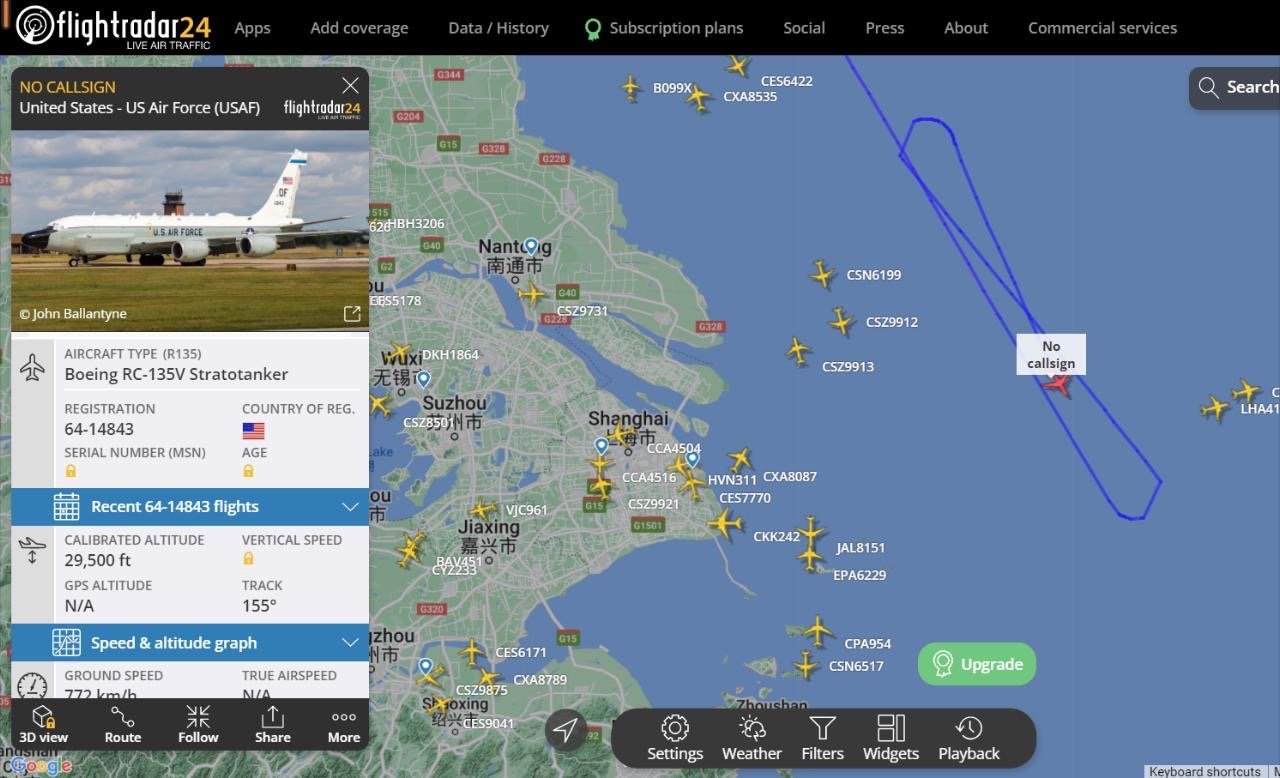This screenshot has height=778, width=1280.
Task: Click the green Upgrade button
Action: [977, 664]
